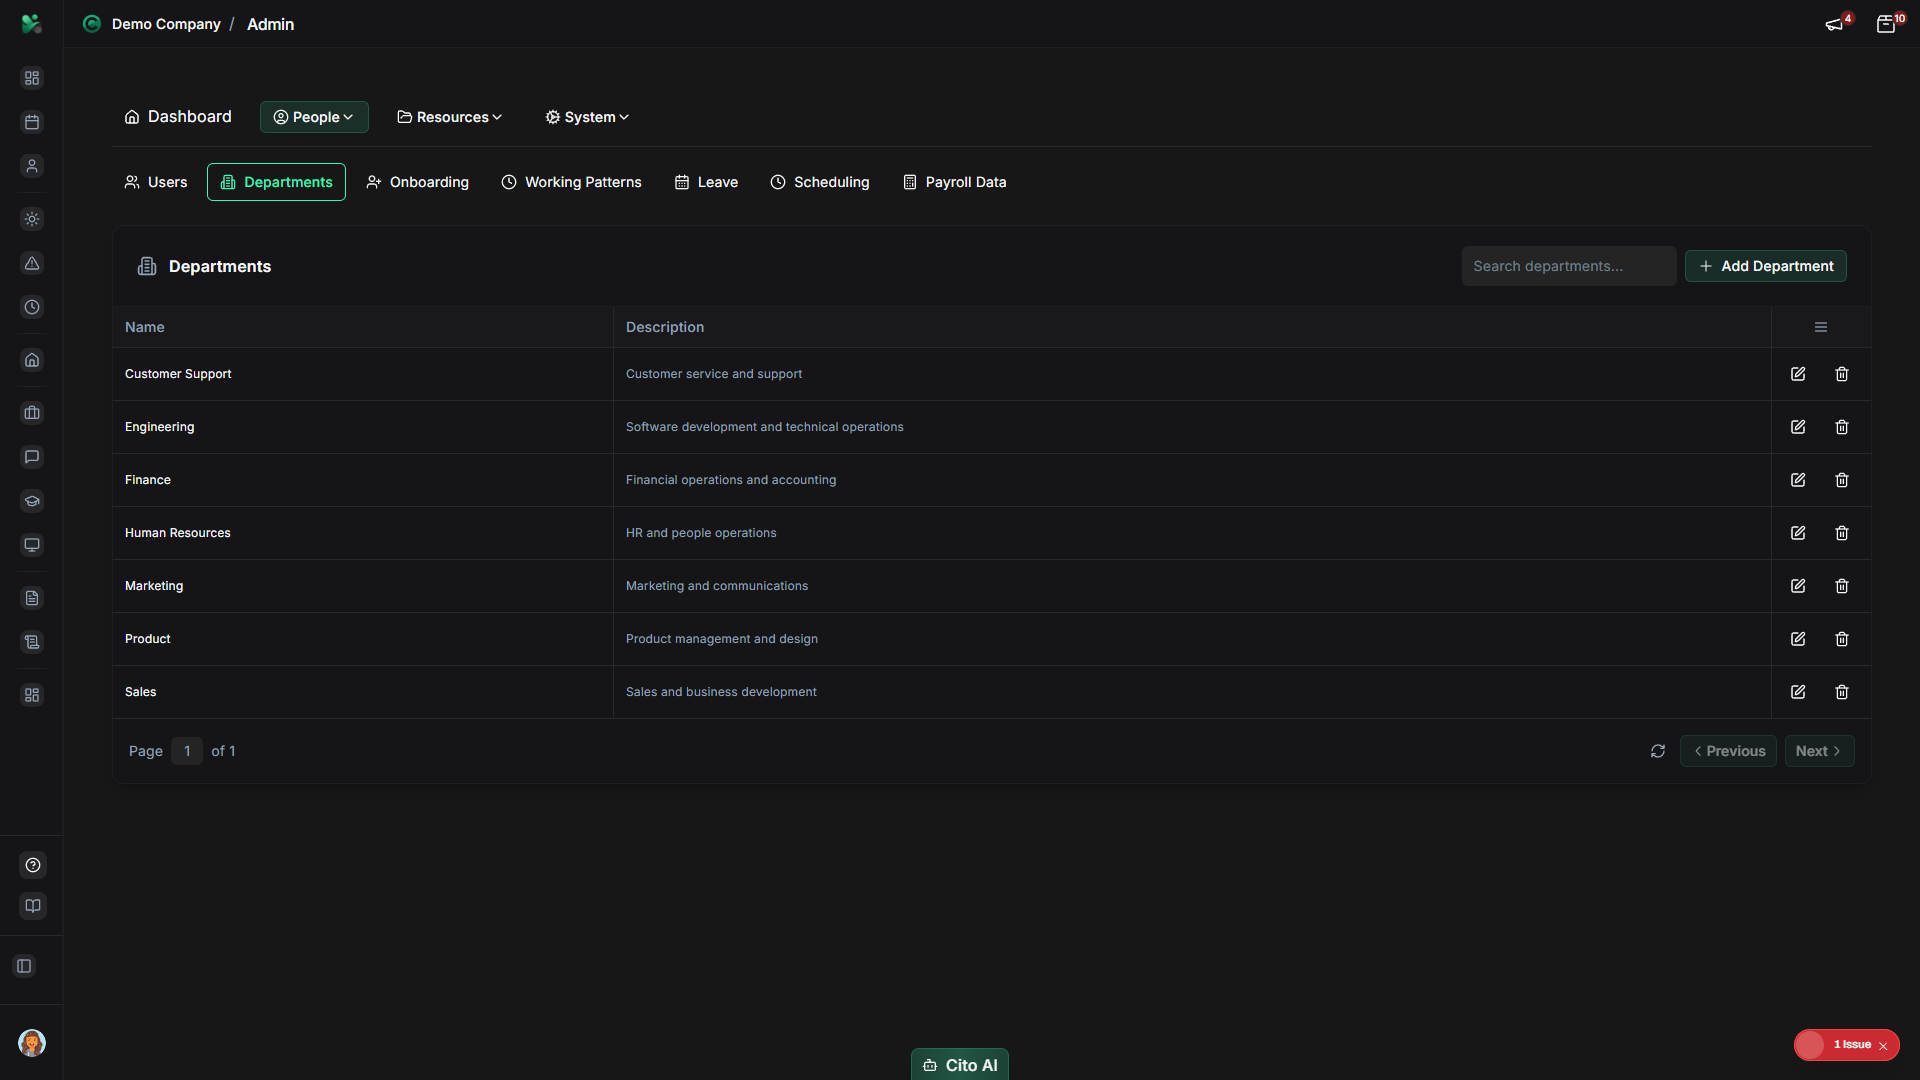Select the chat bubble icon in the sidebar
Image resolution: width=1920 pixels, height=1080 pixels.
point(32,457)
